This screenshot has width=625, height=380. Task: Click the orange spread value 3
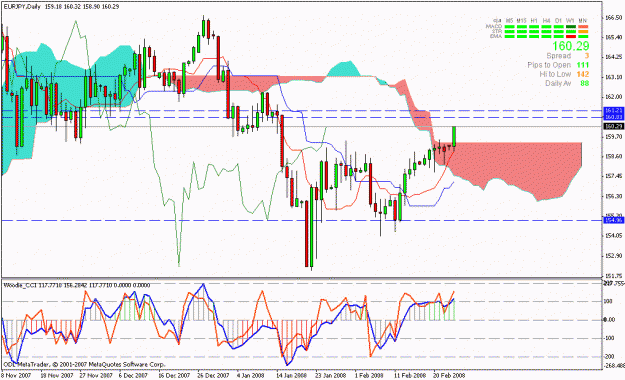586,56
